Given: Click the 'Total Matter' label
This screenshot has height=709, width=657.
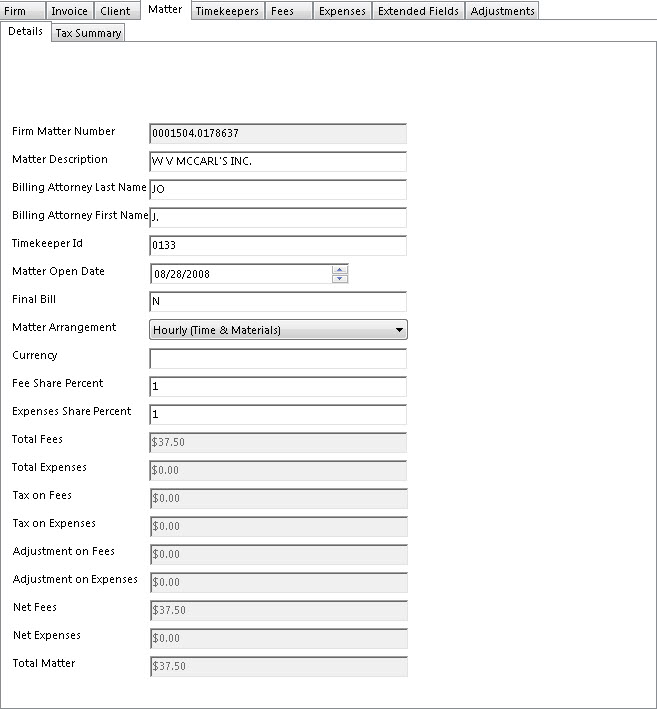Looking at the screenshot, I should pos(44,663).
